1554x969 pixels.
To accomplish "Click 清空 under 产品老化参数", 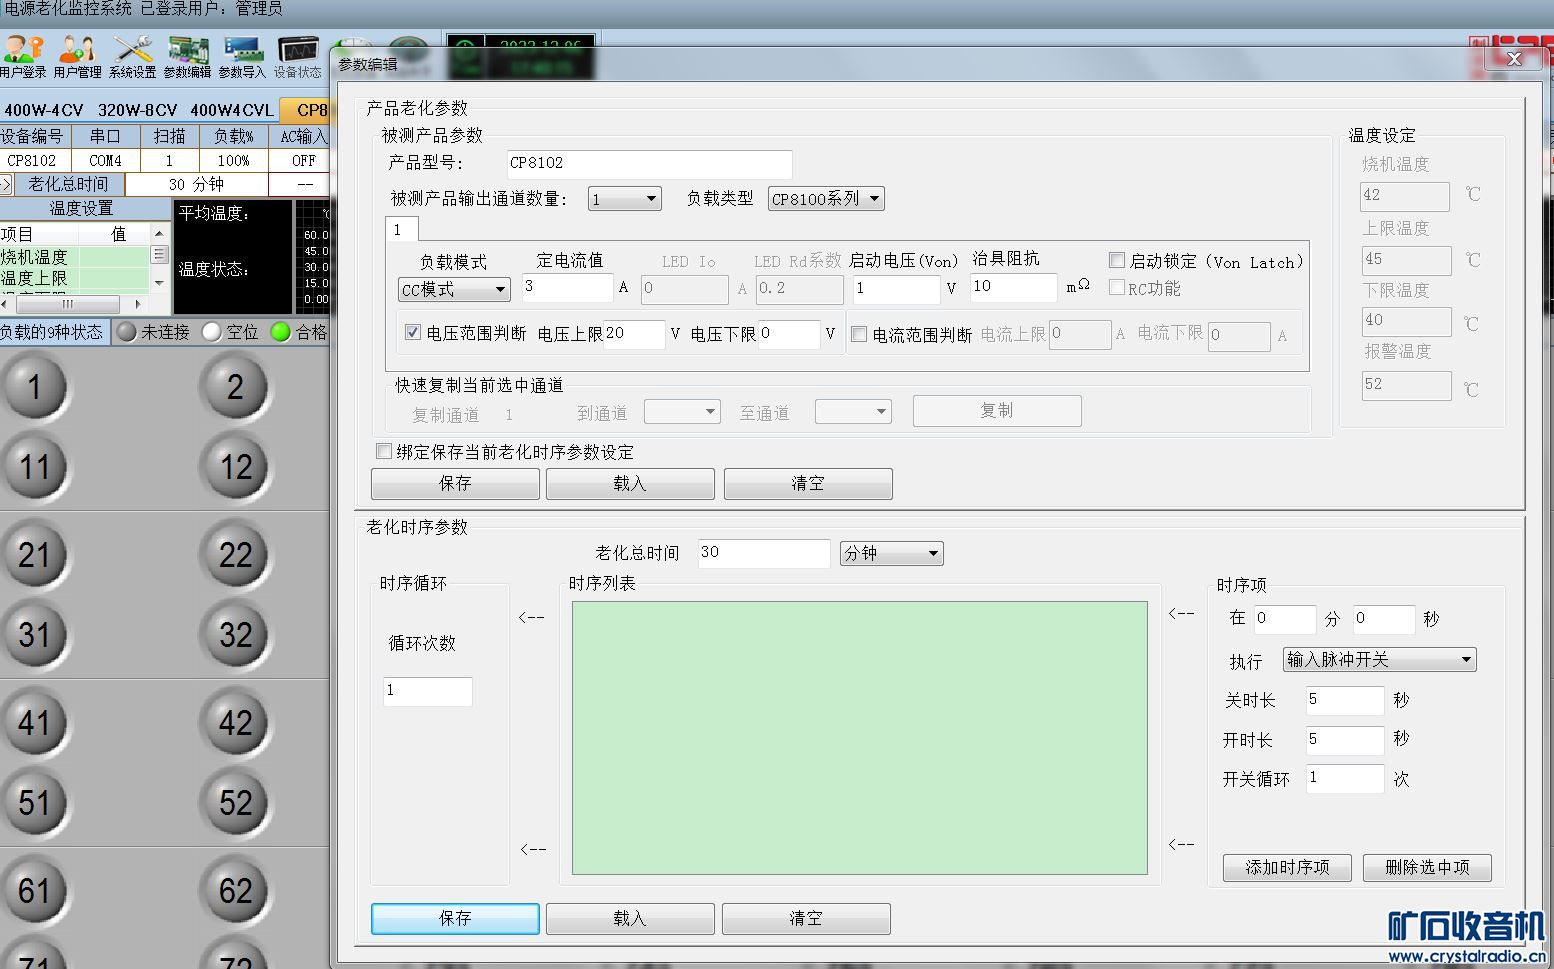I will click(x=808, y=484).
